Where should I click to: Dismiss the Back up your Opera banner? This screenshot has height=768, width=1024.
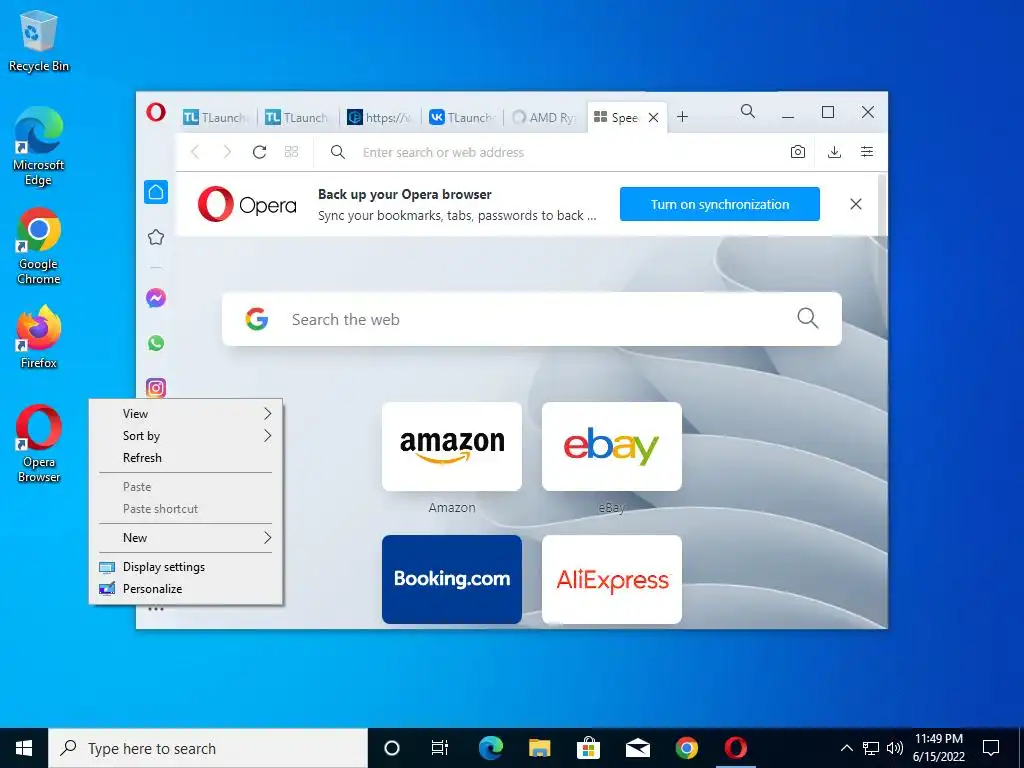[856, 204]
